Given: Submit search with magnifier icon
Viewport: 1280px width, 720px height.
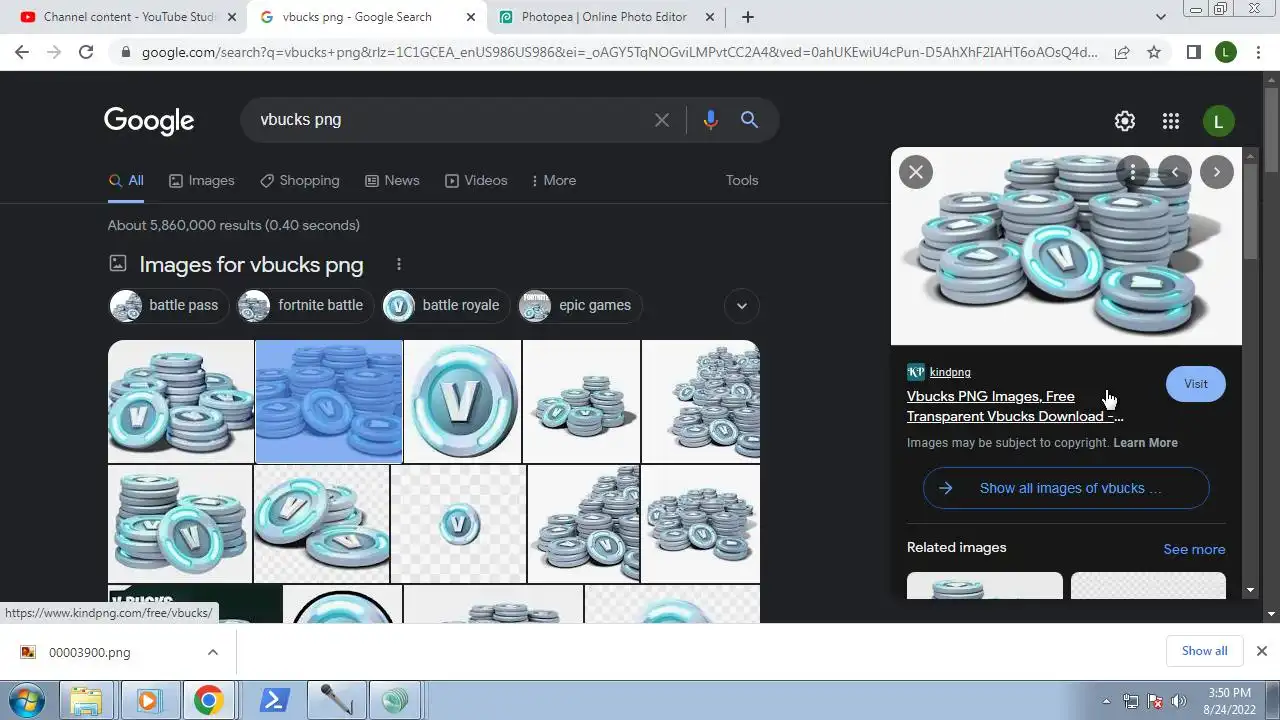Looking at the screenshot, I should pyautogui.click(x=749, y=120).
